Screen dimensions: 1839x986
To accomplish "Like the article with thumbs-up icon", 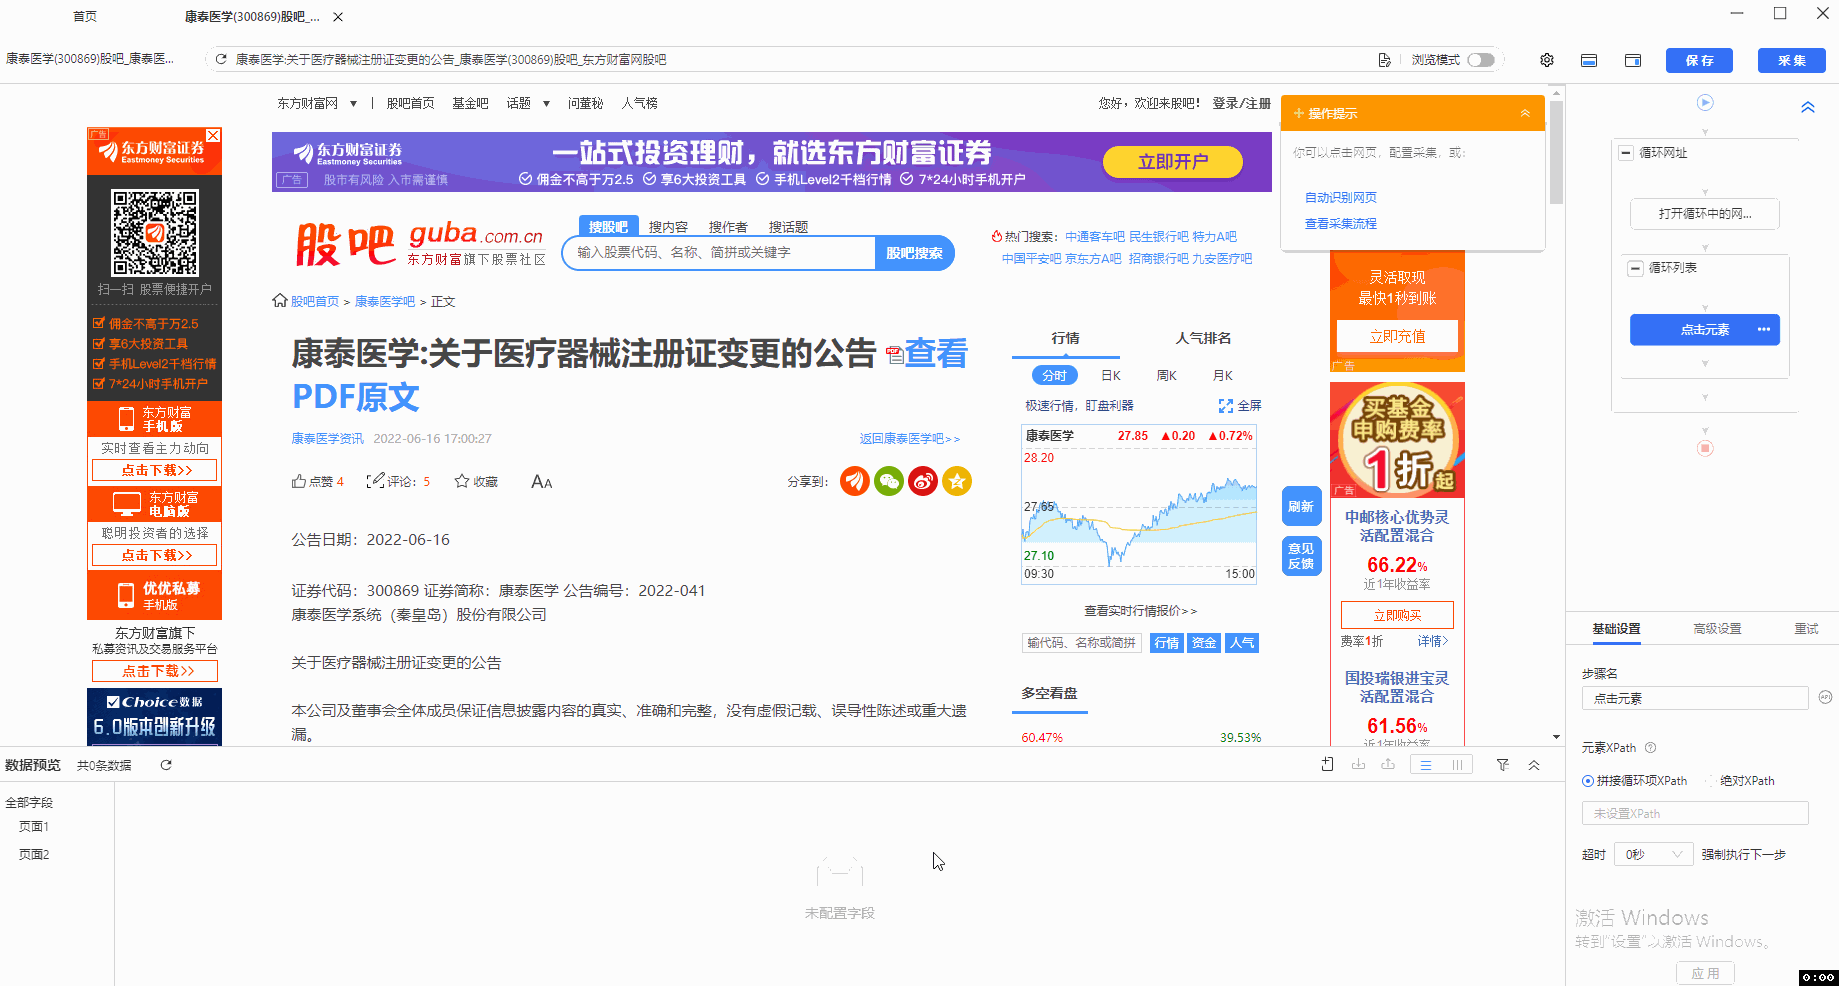I will pyautogui.click(x=299, y=481).
